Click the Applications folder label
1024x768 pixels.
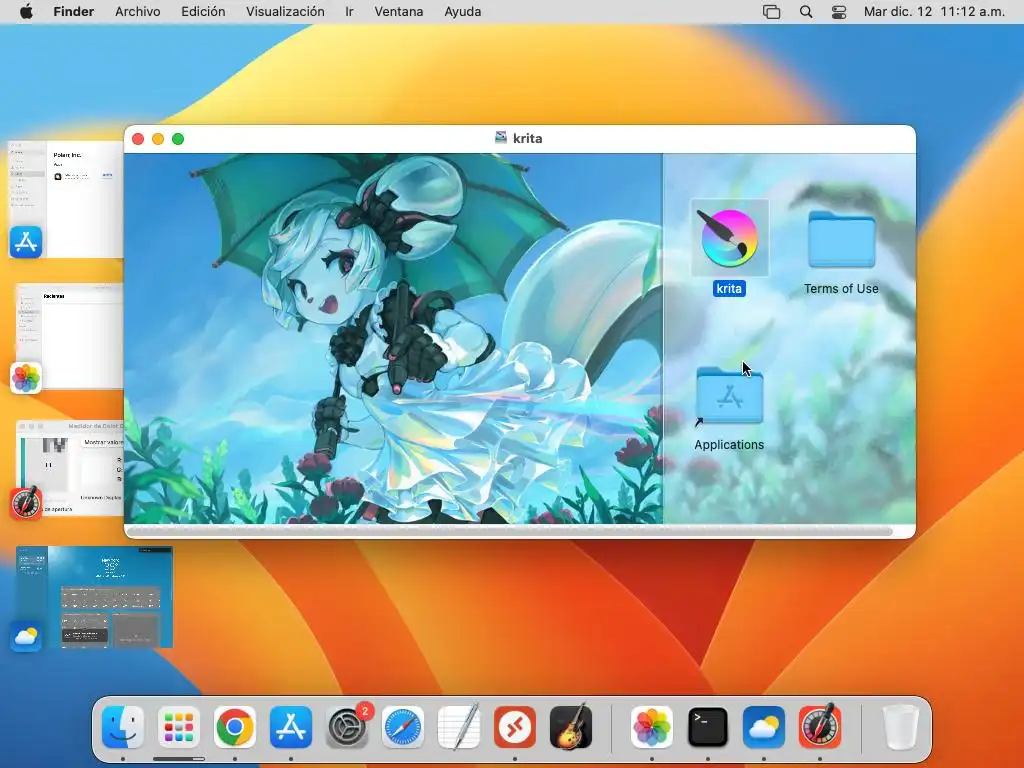pyautogui.click(x=729, y=445)
